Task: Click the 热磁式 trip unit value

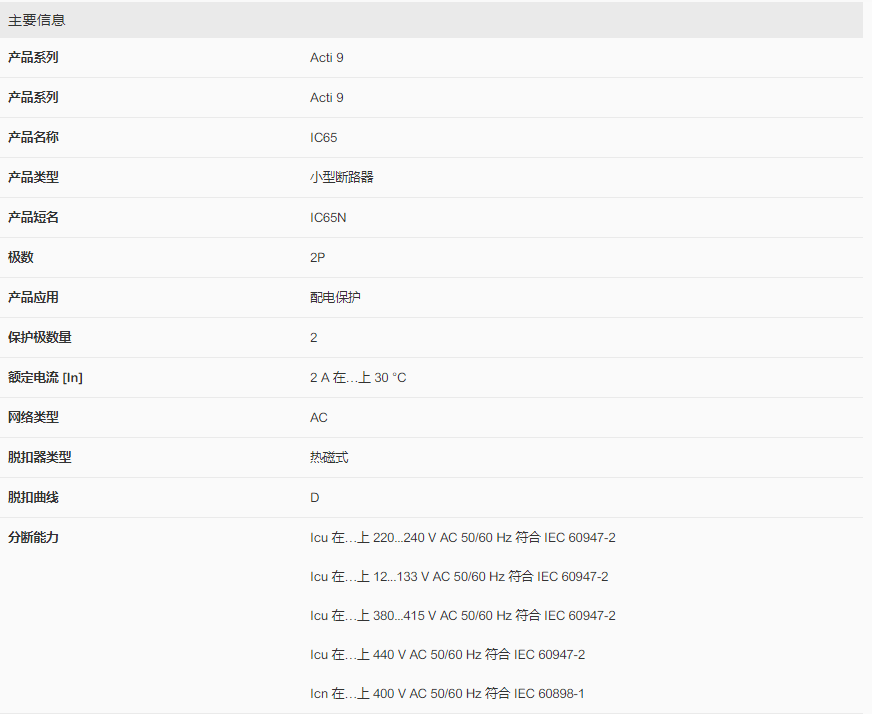Action: point(329,458)
